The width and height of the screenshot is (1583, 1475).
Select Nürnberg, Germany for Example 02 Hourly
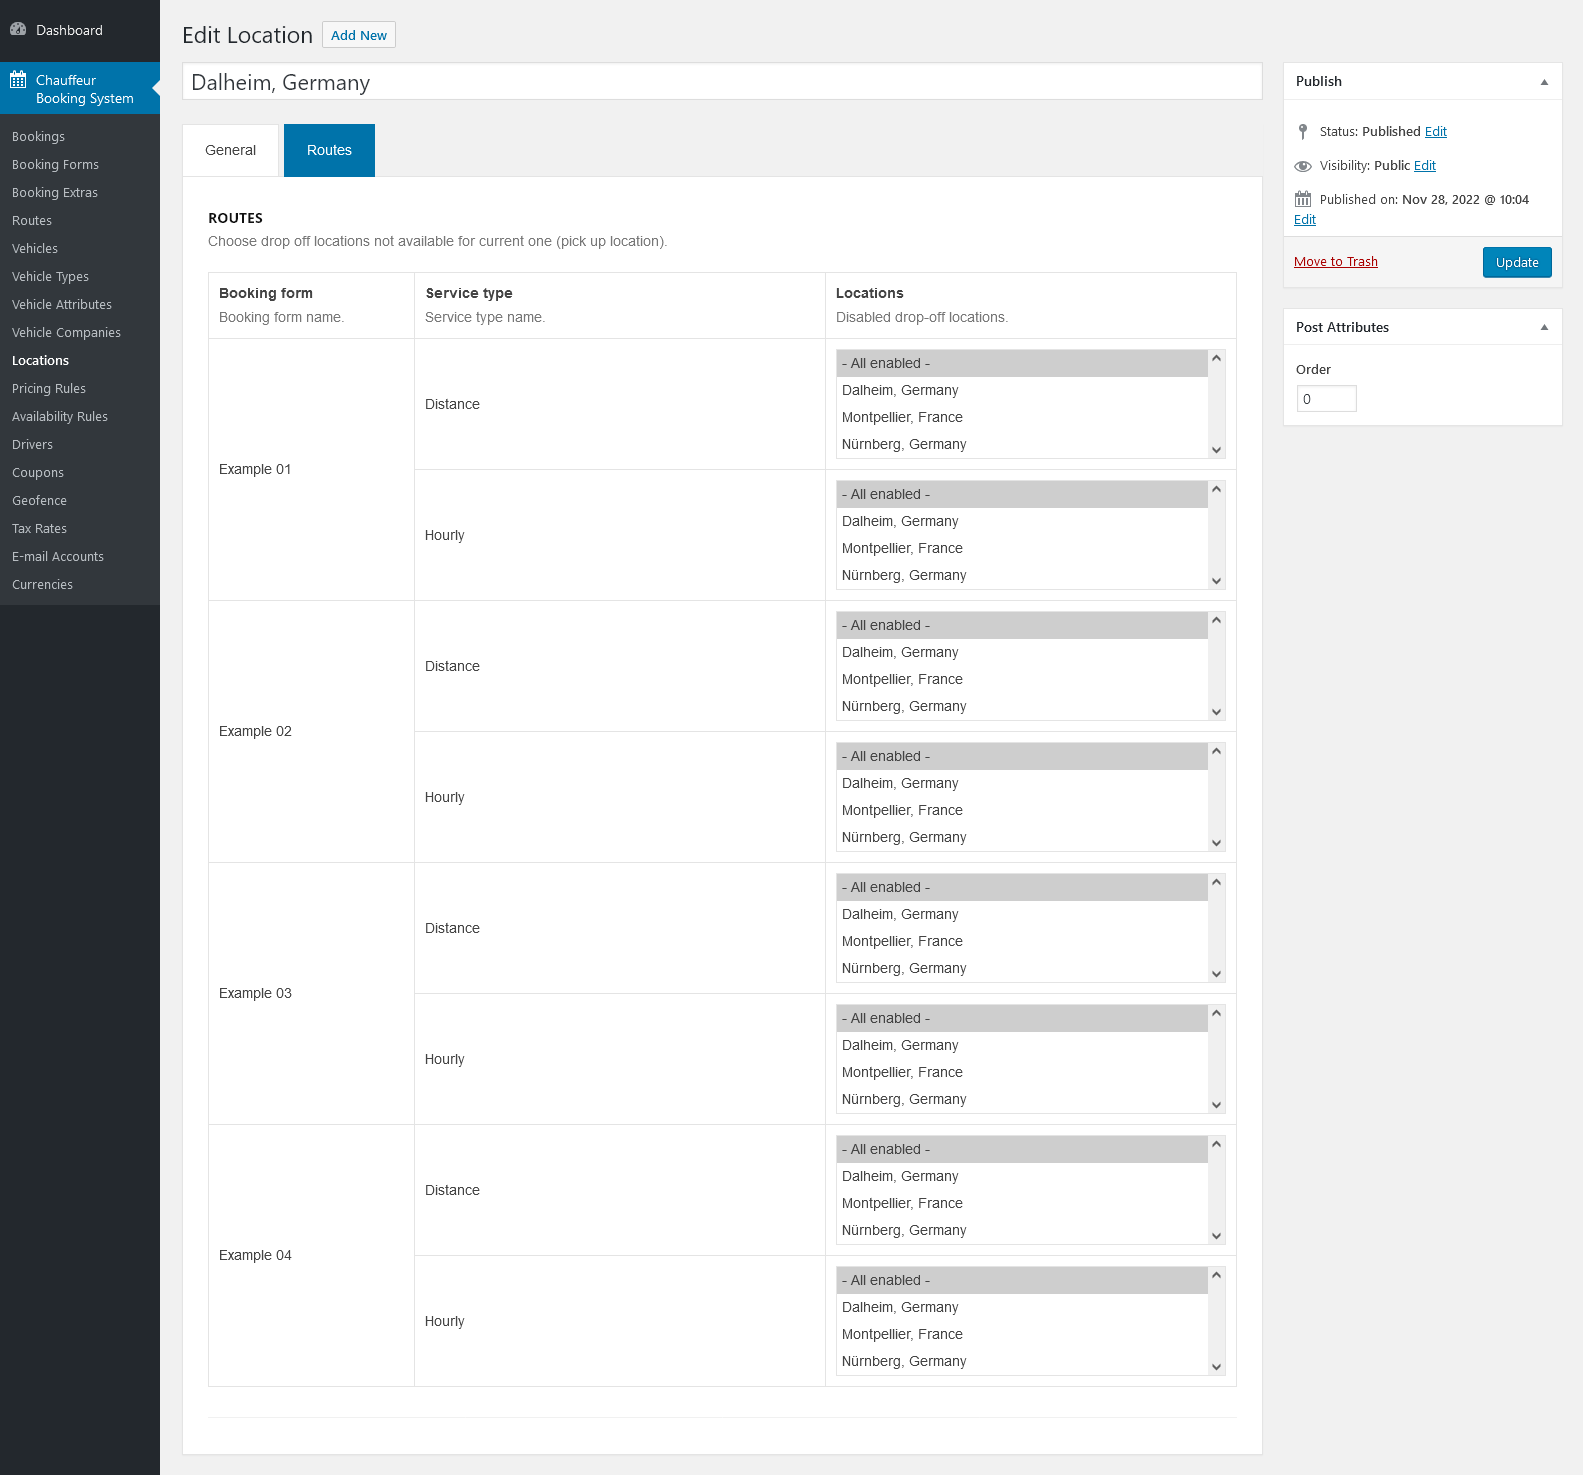point(903,838)
